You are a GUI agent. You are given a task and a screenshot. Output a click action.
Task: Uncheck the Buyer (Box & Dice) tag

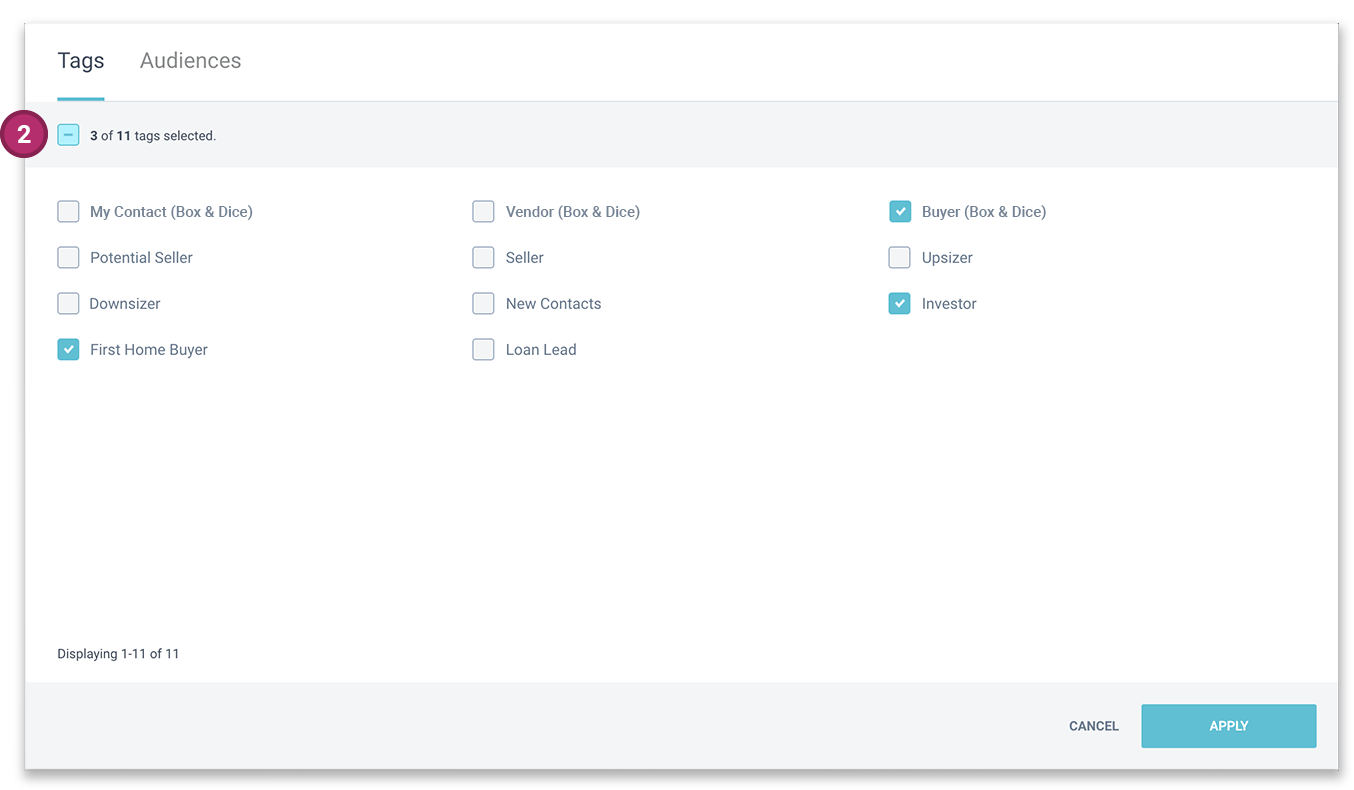coord(899,211)
